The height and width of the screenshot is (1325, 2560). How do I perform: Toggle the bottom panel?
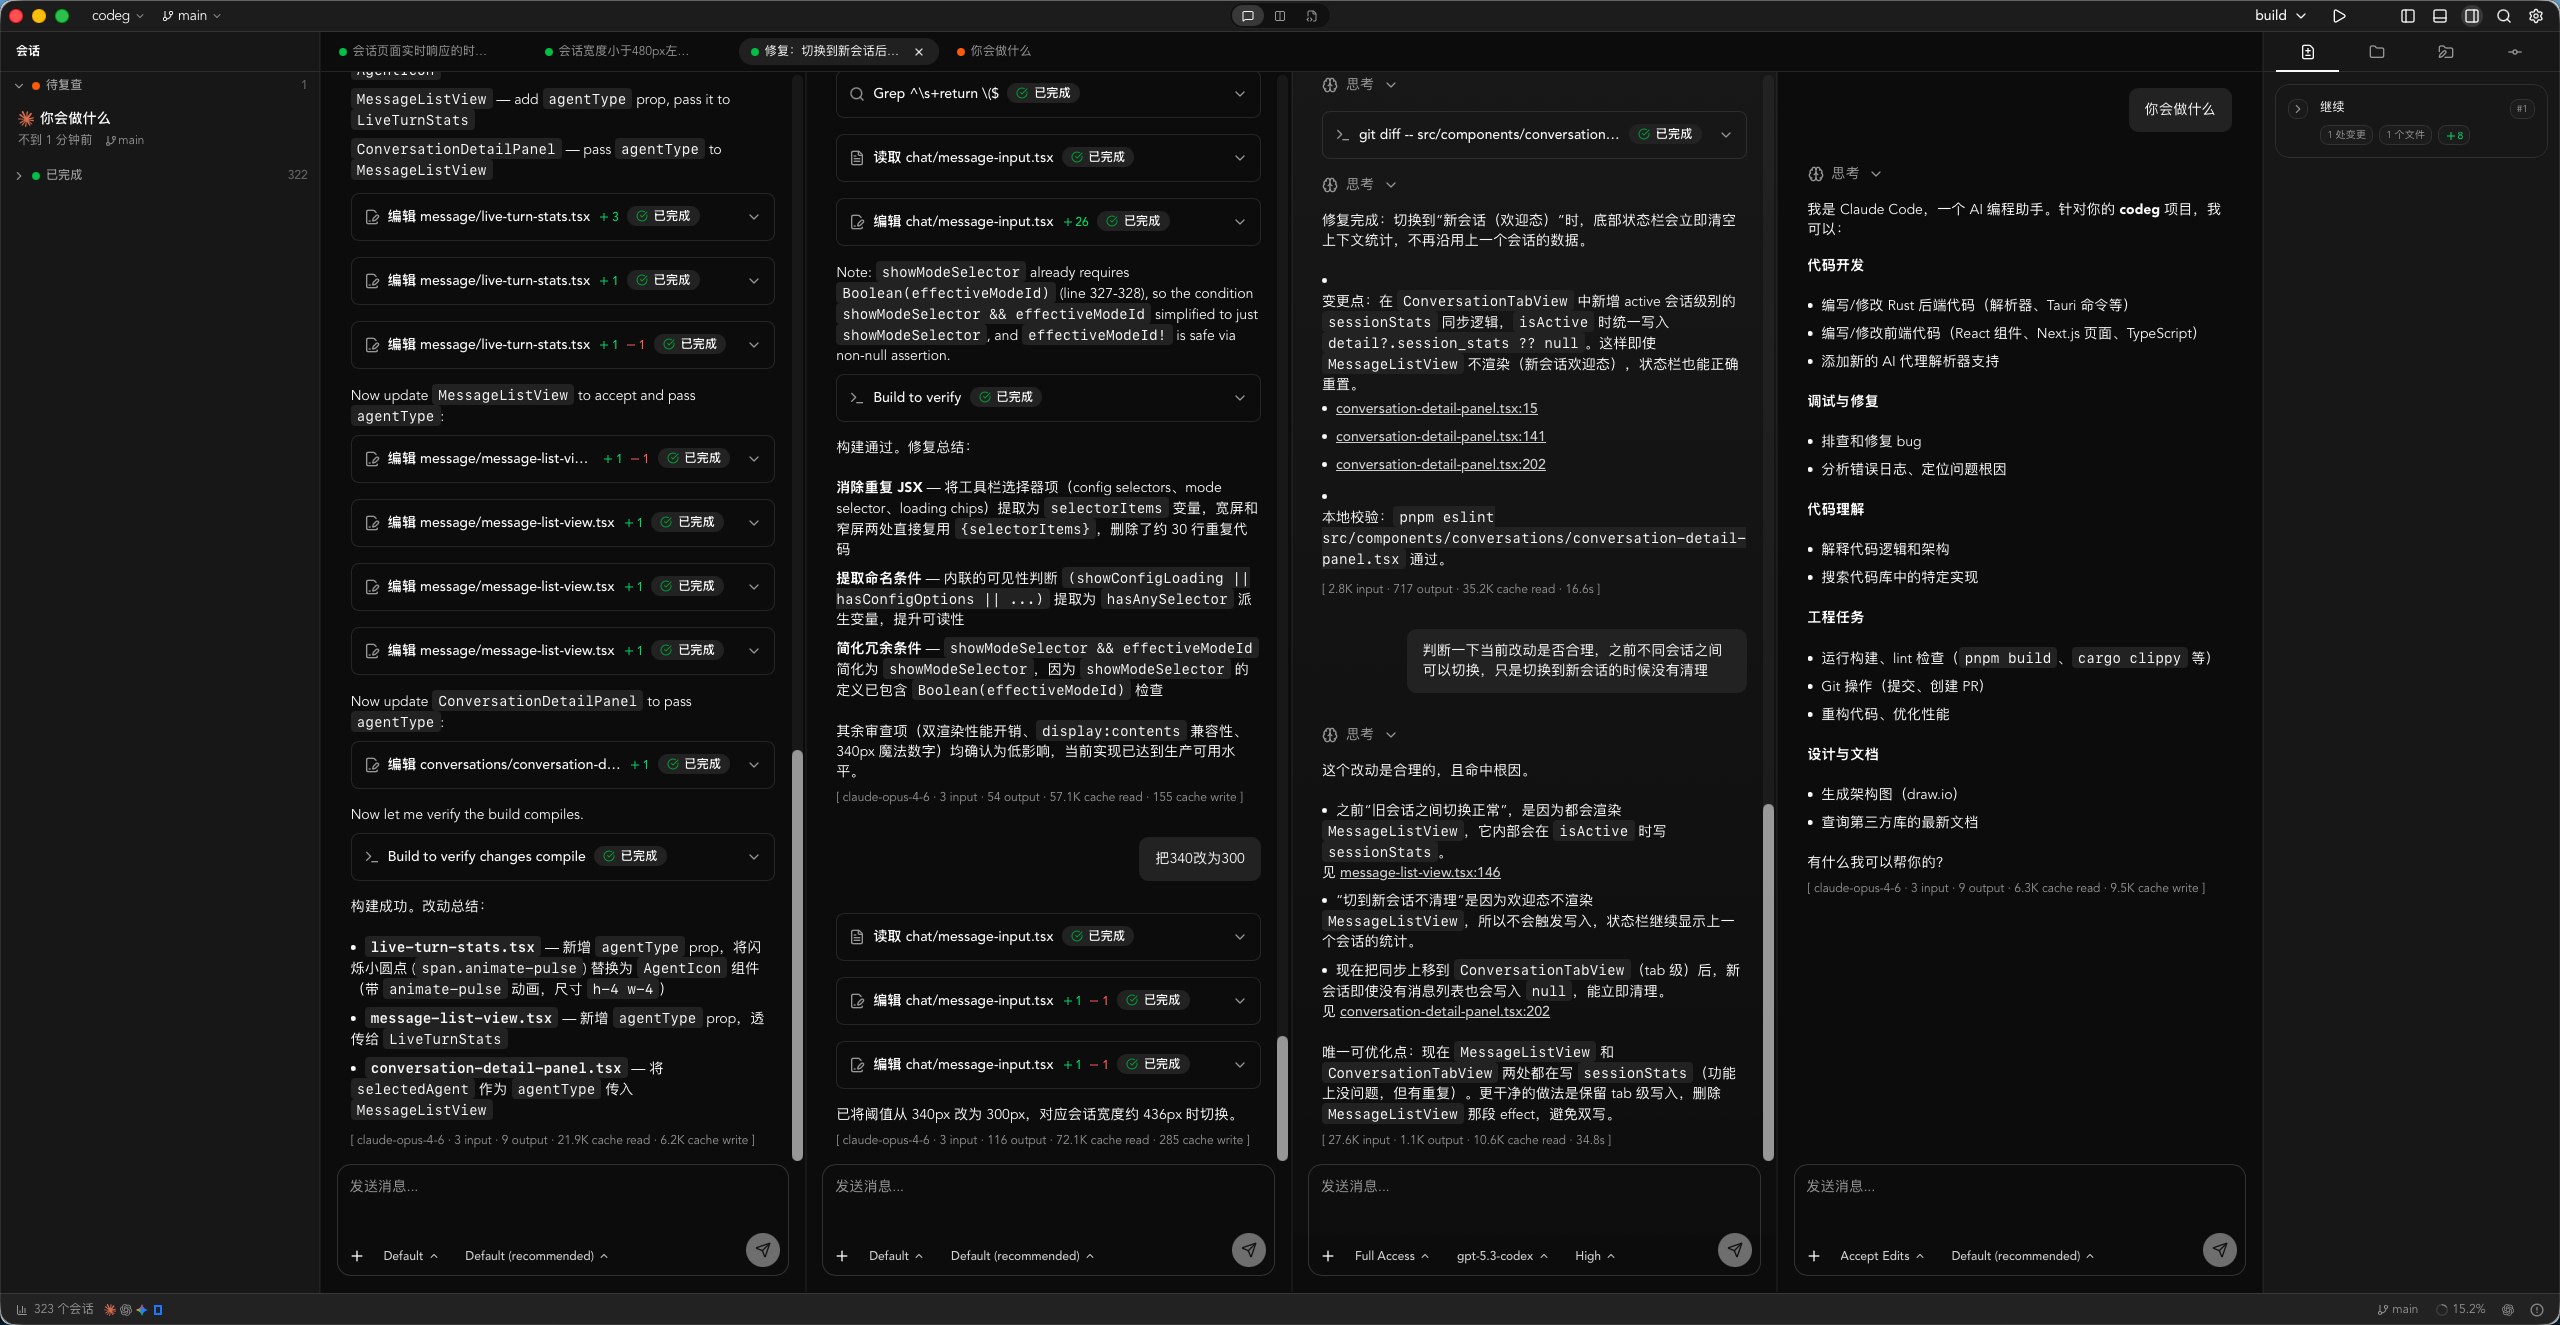coord(2440,16)
